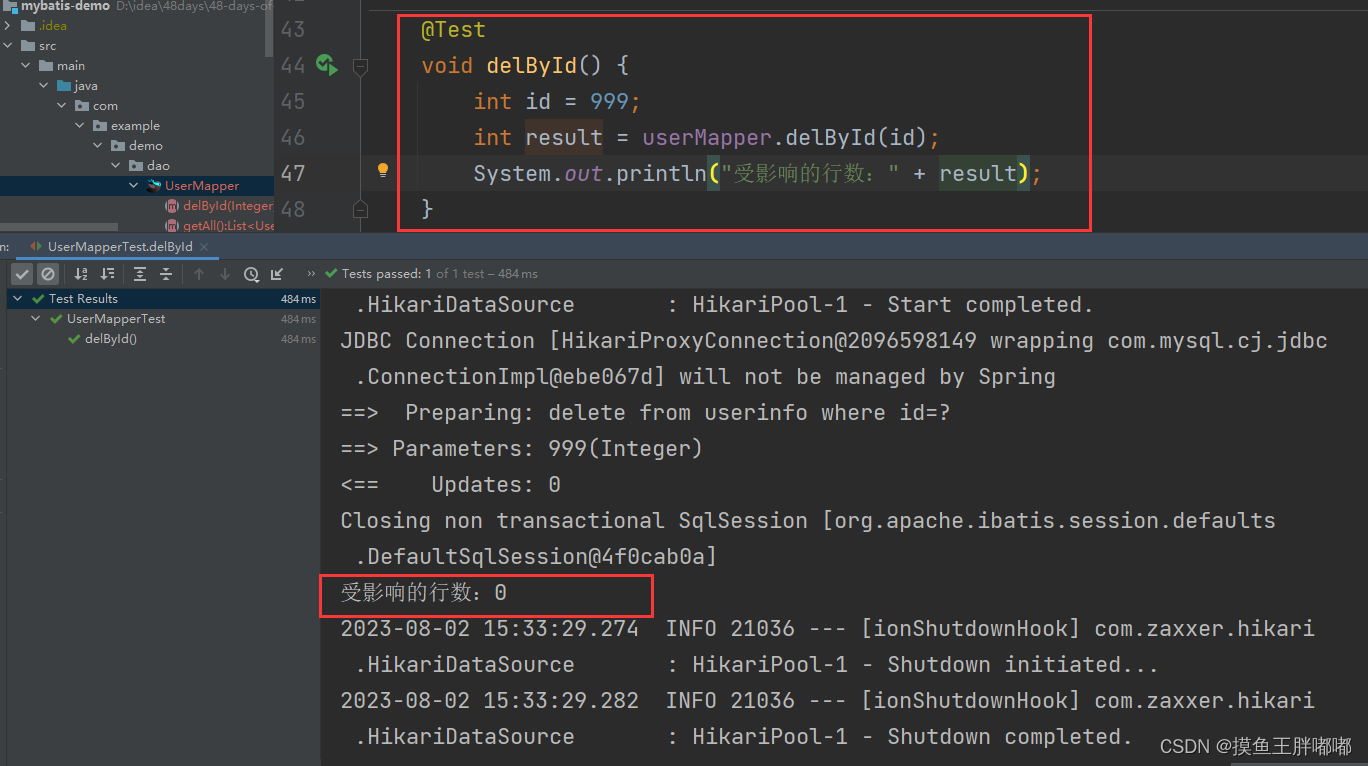Collapse UserMapperTest node arrow
The image size is (1368, 766).
[x=36, y=319]
